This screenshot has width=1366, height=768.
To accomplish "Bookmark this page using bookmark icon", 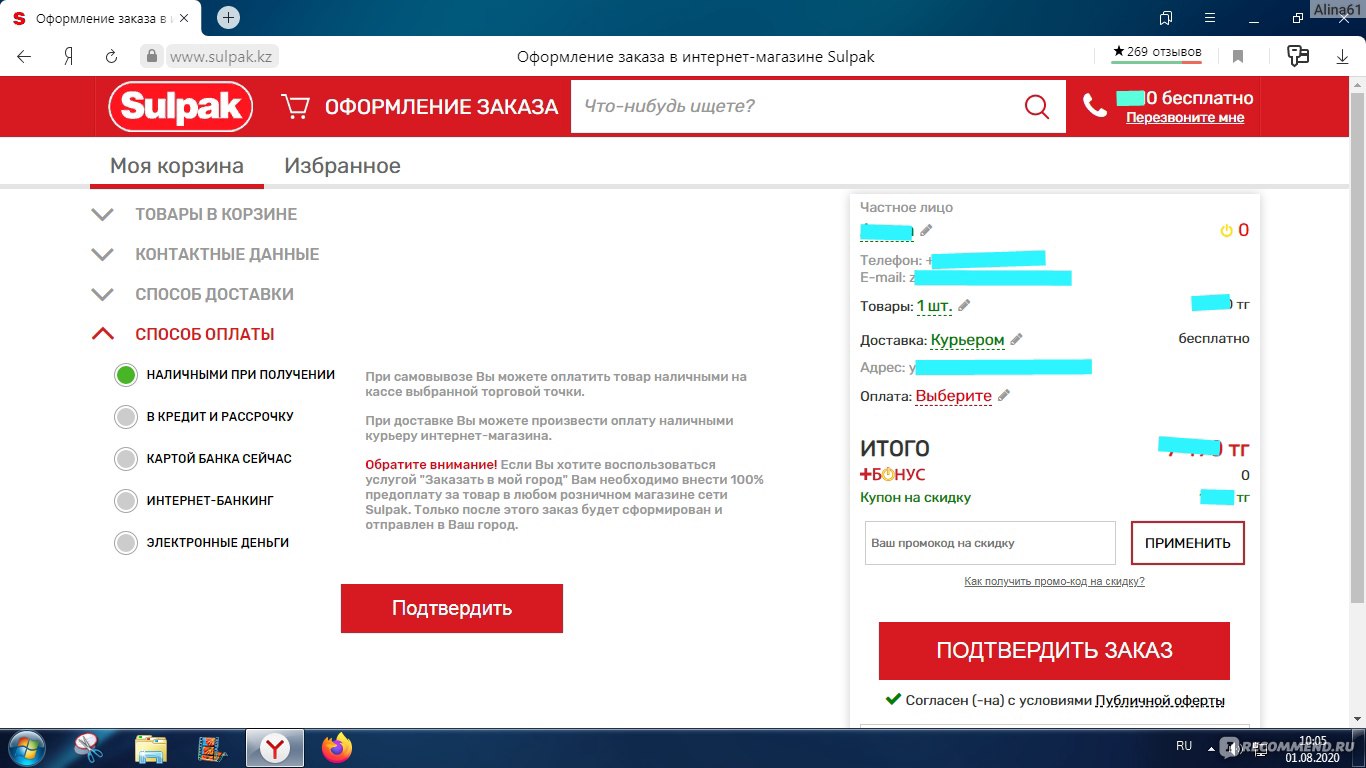I will point(1238,57).
